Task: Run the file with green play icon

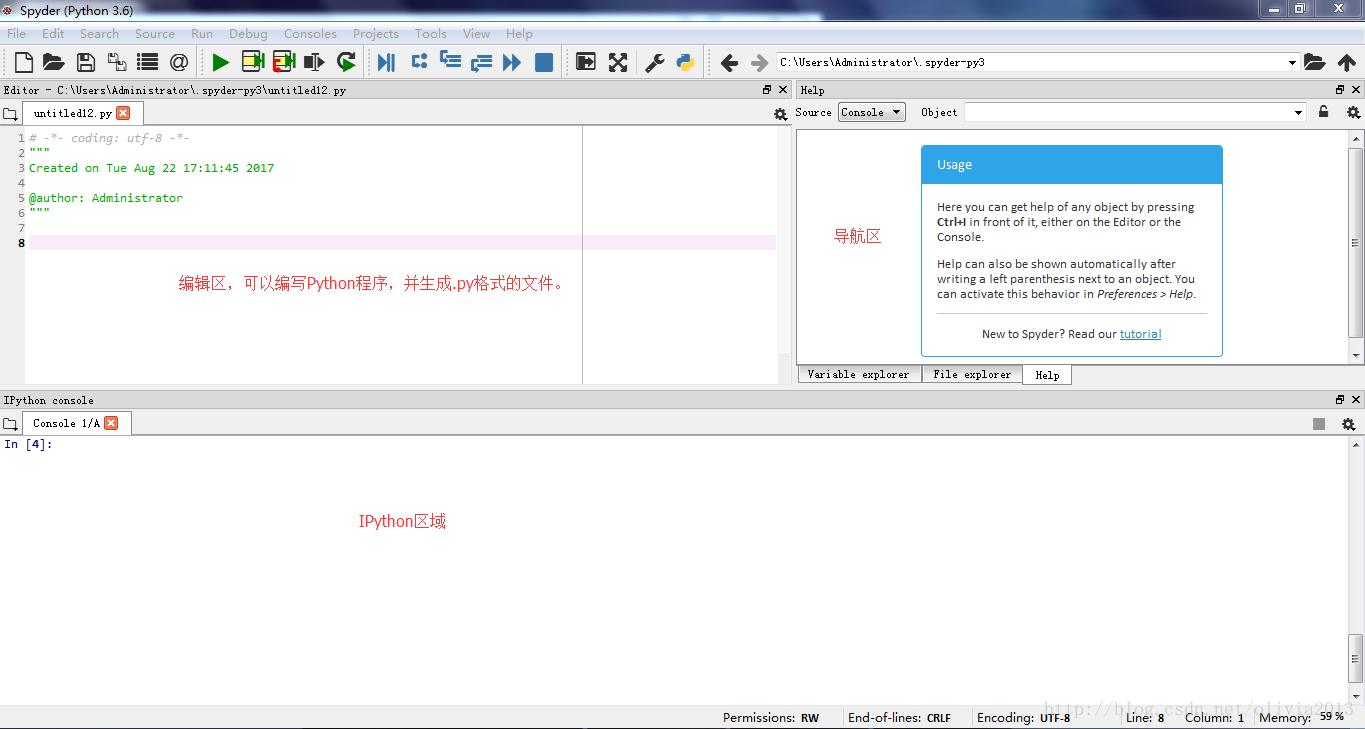Action: pyautogui.click(x=221, y=62)
